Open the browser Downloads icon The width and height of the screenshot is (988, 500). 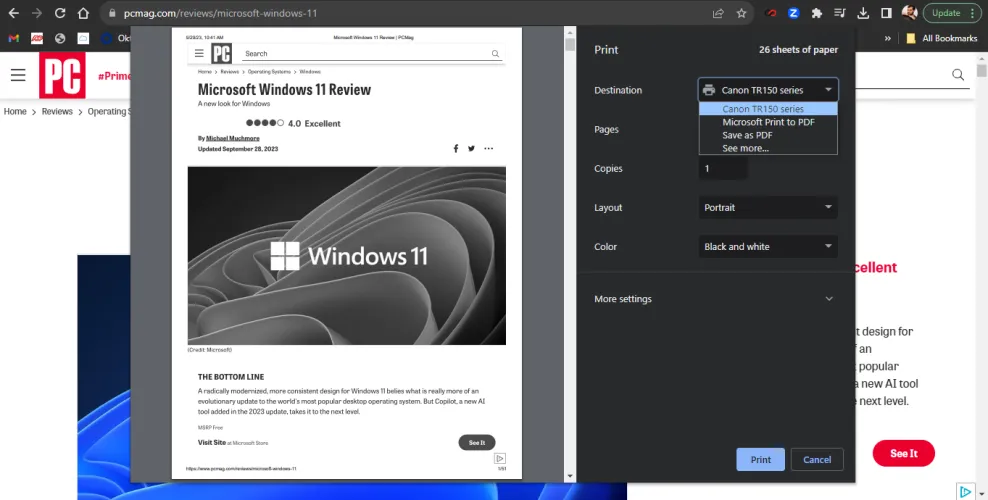click(862, 13)
